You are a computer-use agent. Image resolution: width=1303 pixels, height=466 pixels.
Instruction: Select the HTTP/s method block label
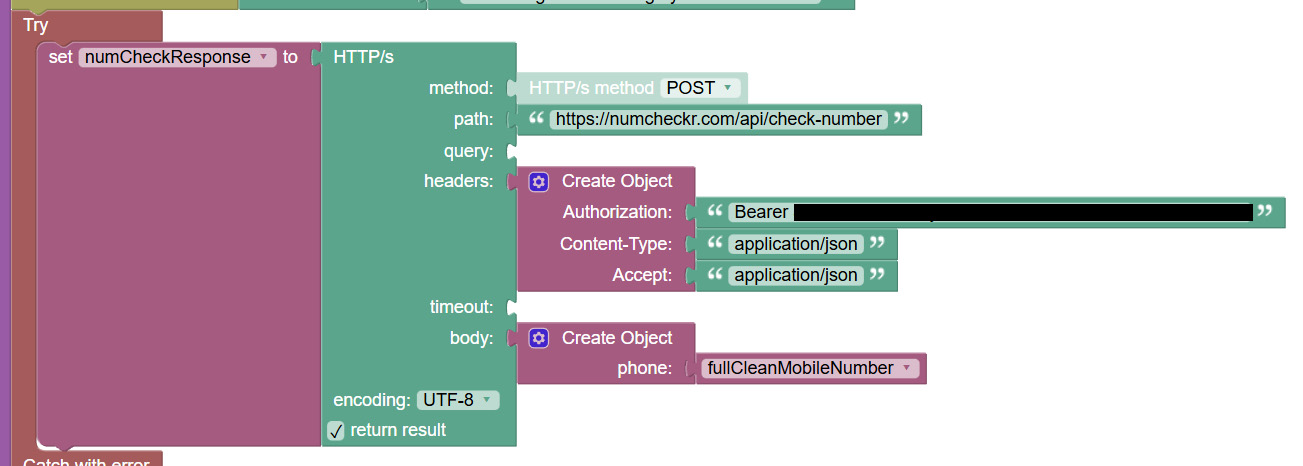(x=591, y=88)
